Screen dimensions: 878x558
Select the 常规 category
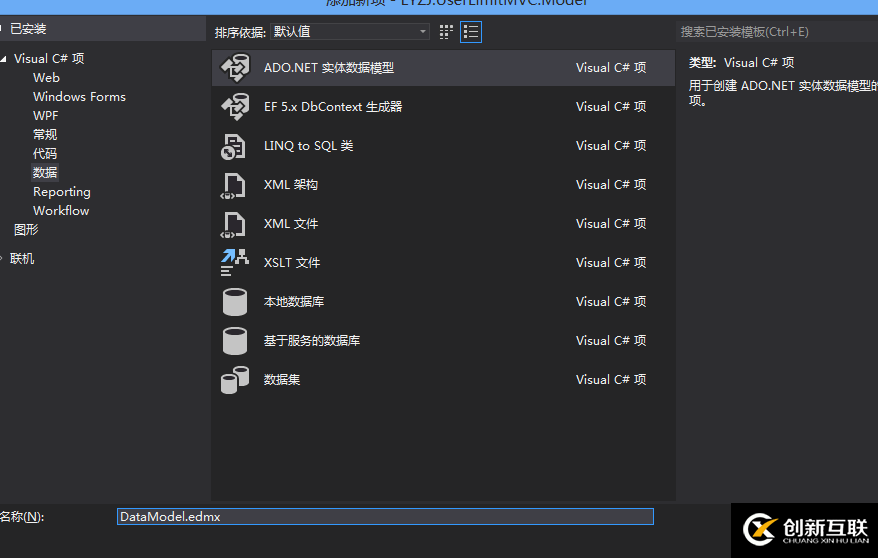[x=45, y=135]
